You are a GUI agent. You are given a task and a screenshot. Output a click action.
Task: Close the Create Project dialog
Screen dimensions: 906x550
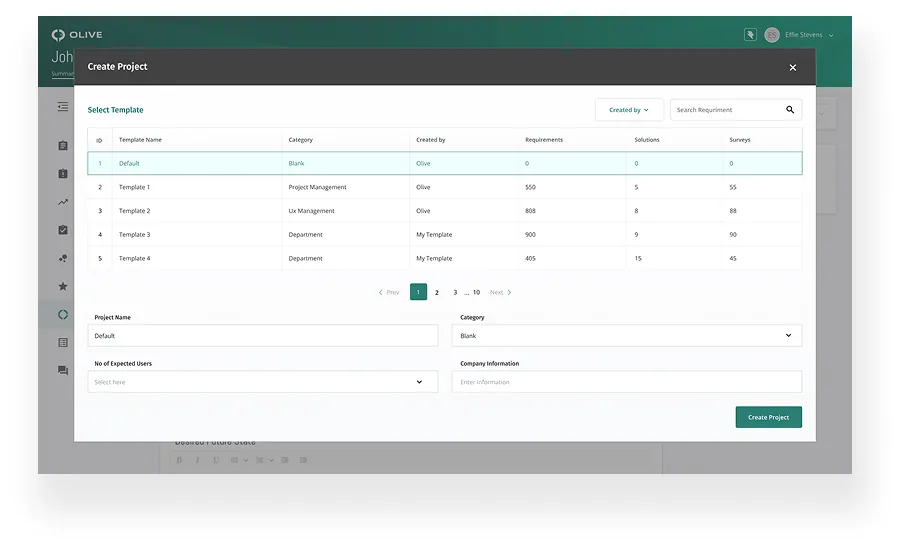click(x=793, y=68)
